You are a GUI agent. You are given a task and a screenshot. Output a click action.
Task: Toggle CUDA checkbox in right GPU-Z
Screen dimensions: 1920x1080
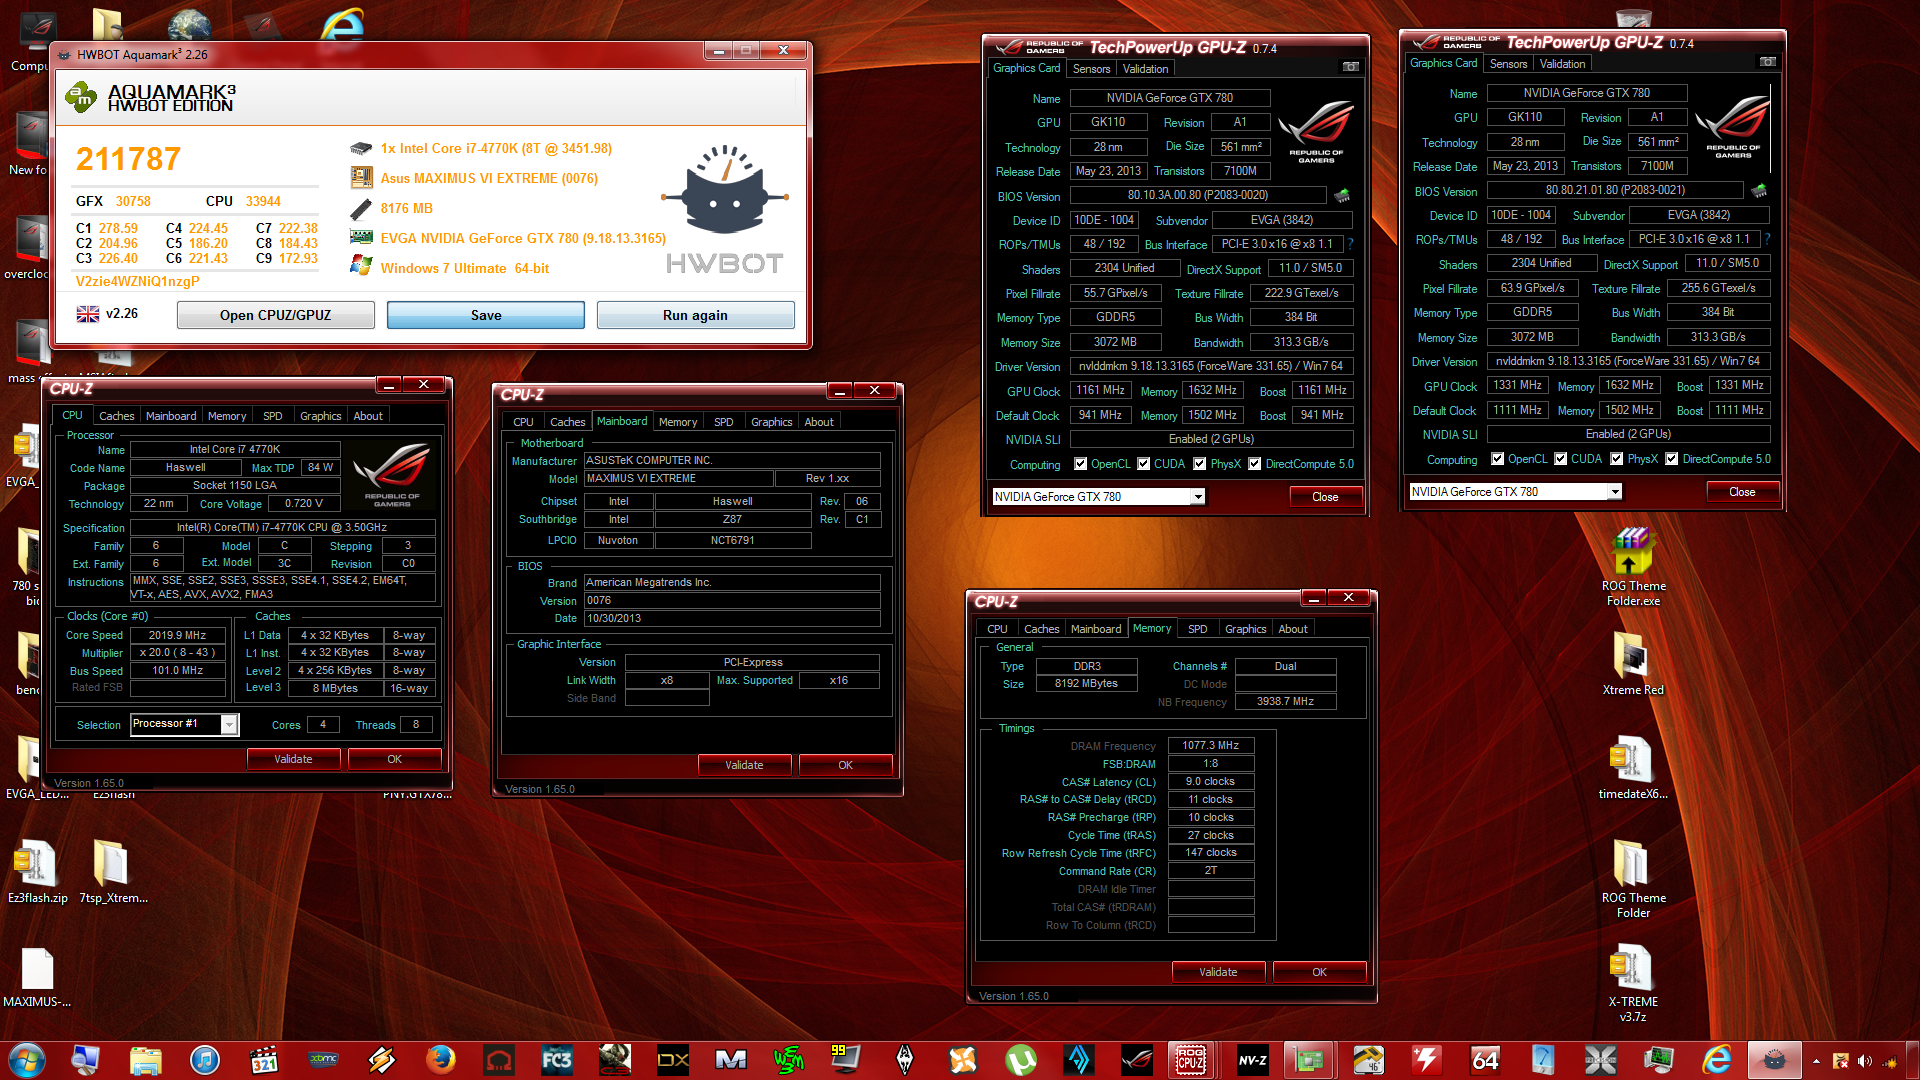tap(1560, 459)
